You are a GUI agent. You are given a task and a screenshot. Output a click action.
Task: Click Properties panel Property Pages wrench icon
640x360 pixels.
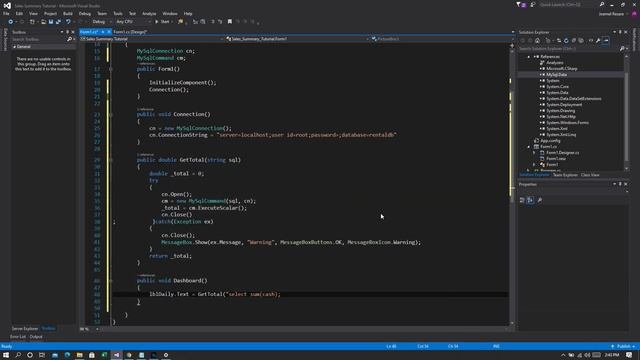click(540, 200)
